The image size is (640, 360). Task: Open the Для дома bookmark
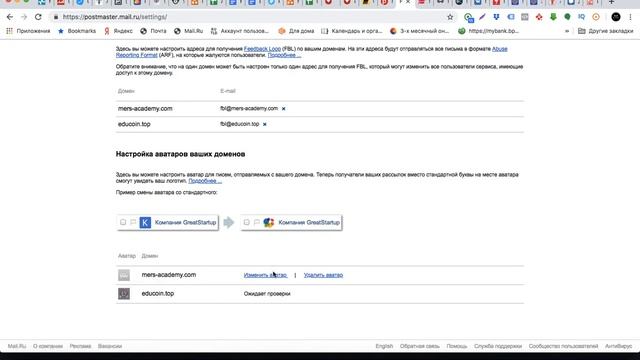[x=296, y=31]
